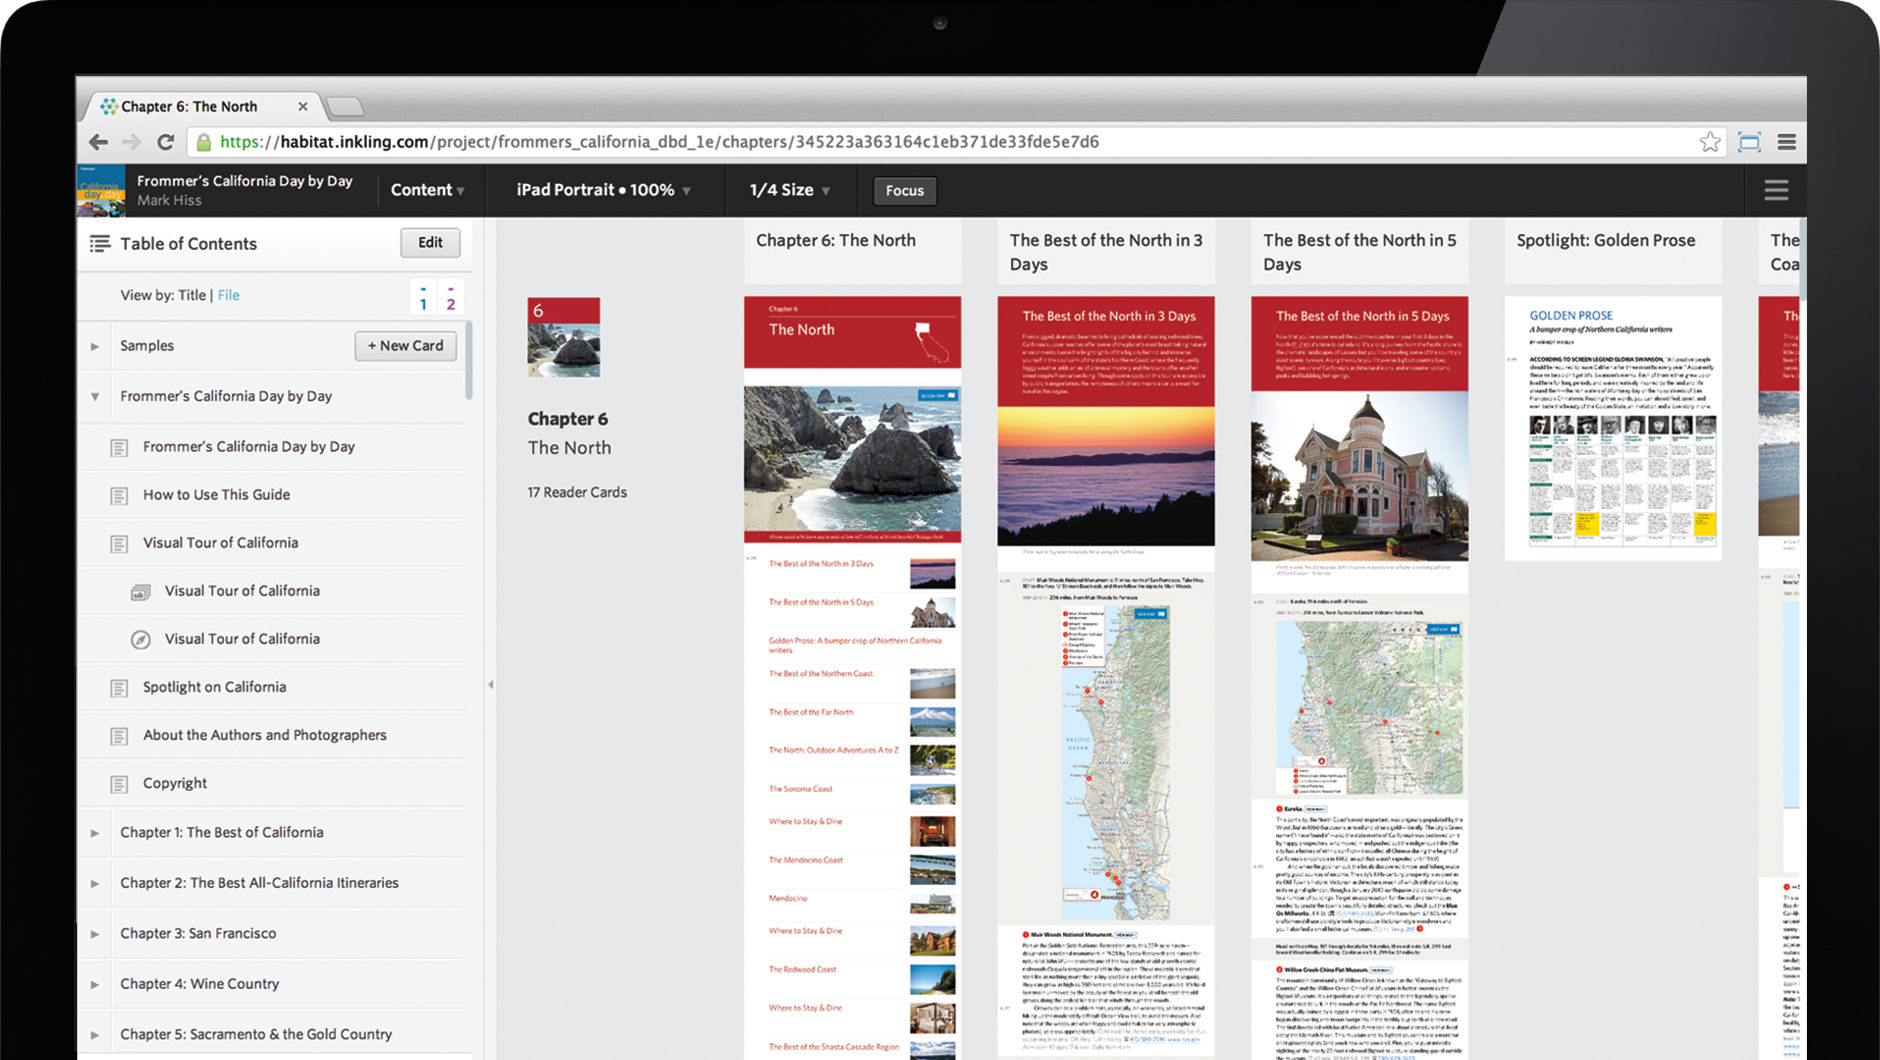This screenshot has height=1060, width=1880.
Task: Open the Golden Prose spotlight card
Action: pos(1613,428)
